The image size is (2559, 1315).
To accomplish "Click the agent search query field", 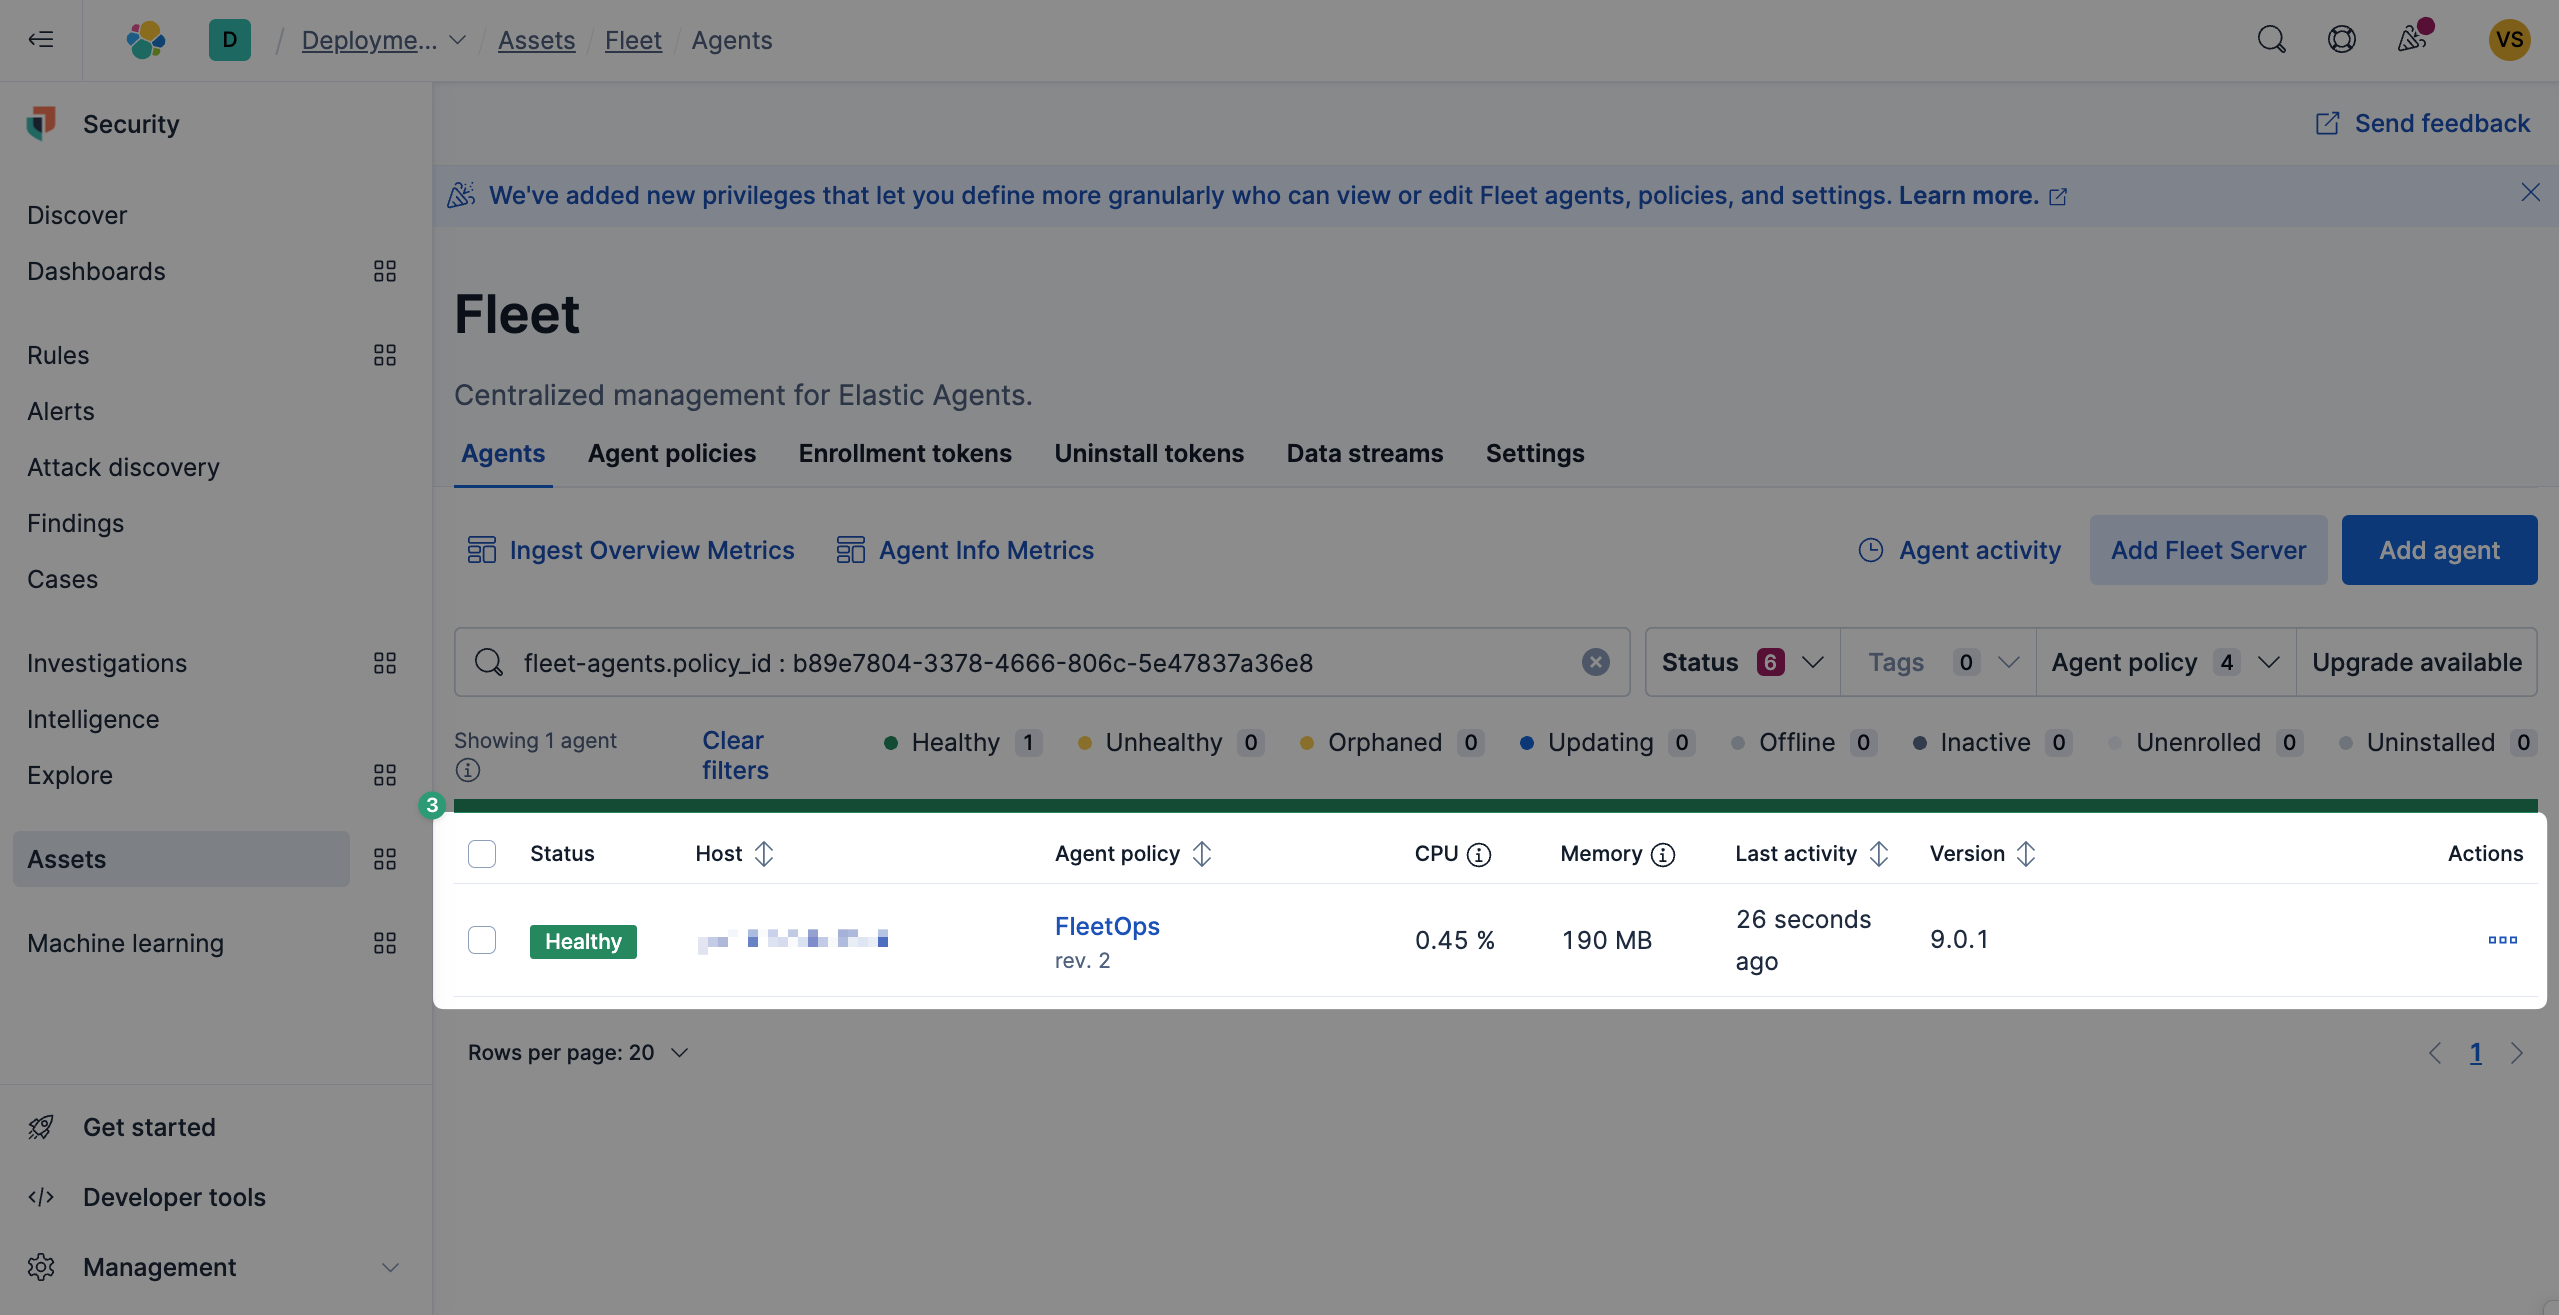I will click(1042, 662).
